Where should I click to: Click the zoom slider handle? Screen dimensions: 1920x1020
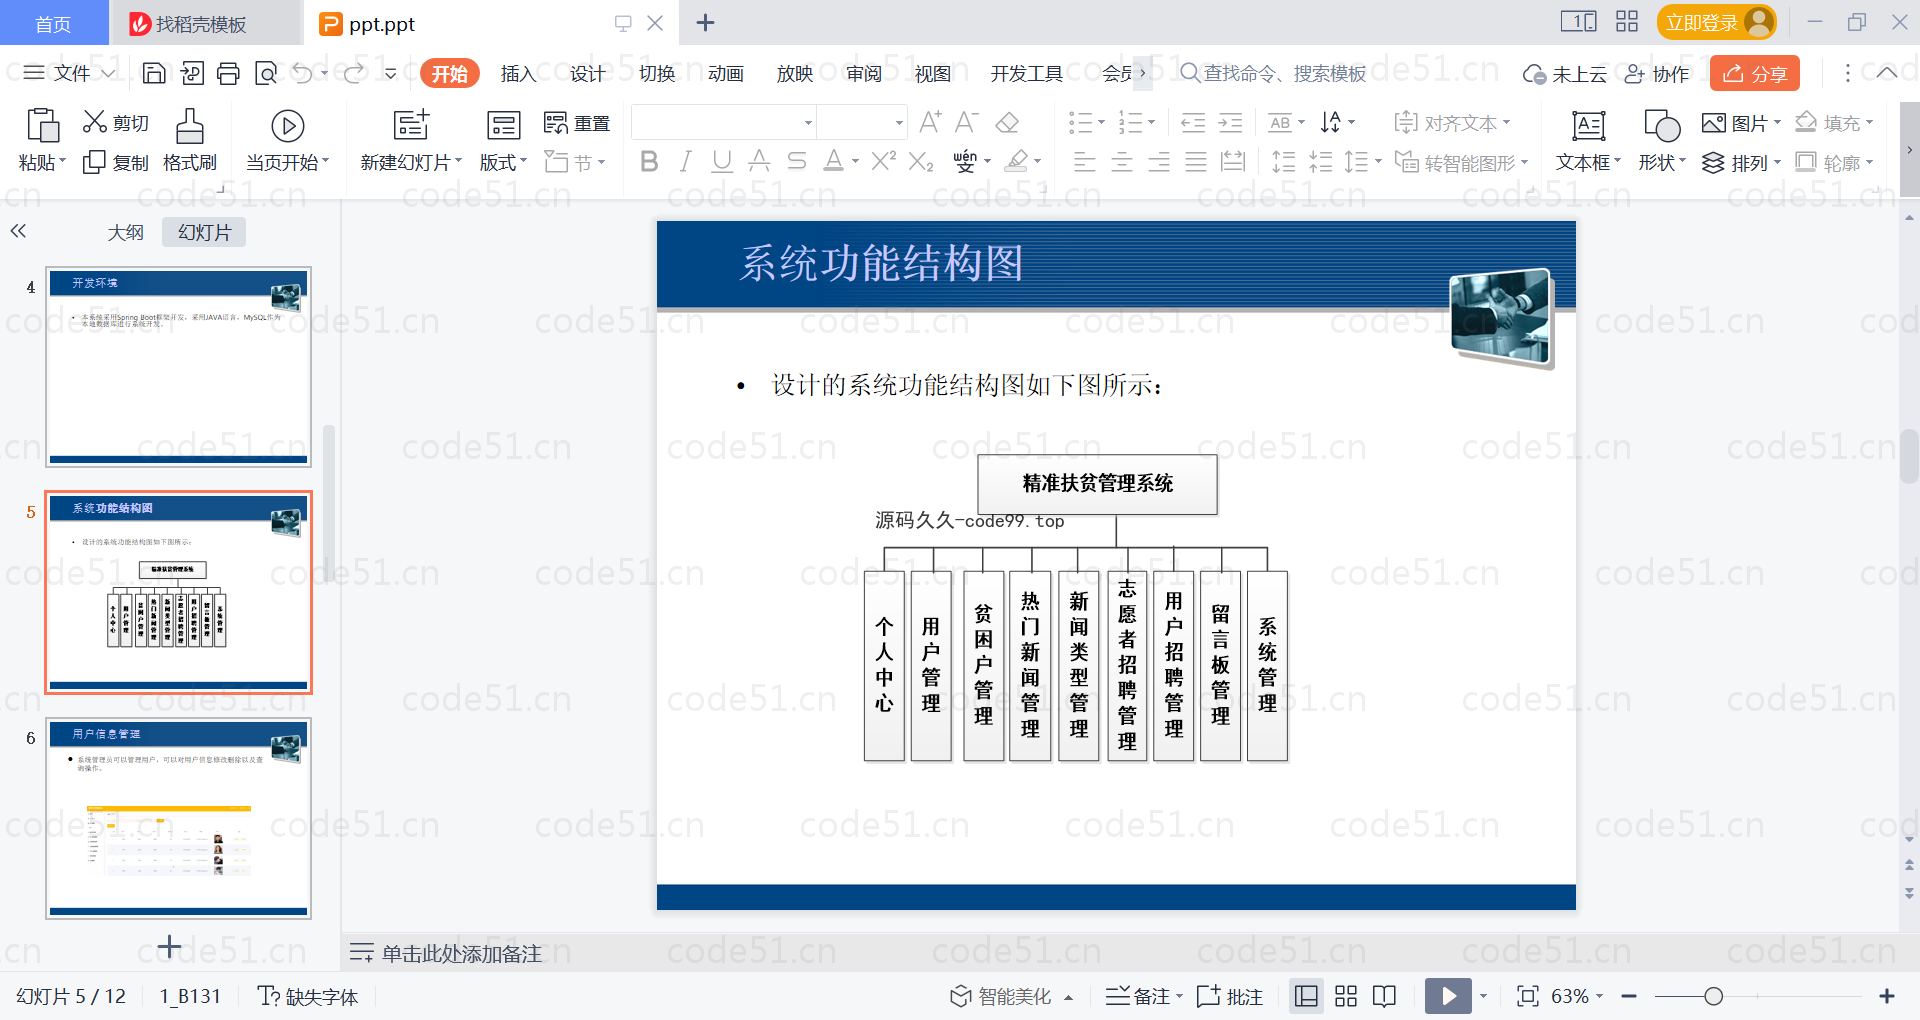point(1713,996)
